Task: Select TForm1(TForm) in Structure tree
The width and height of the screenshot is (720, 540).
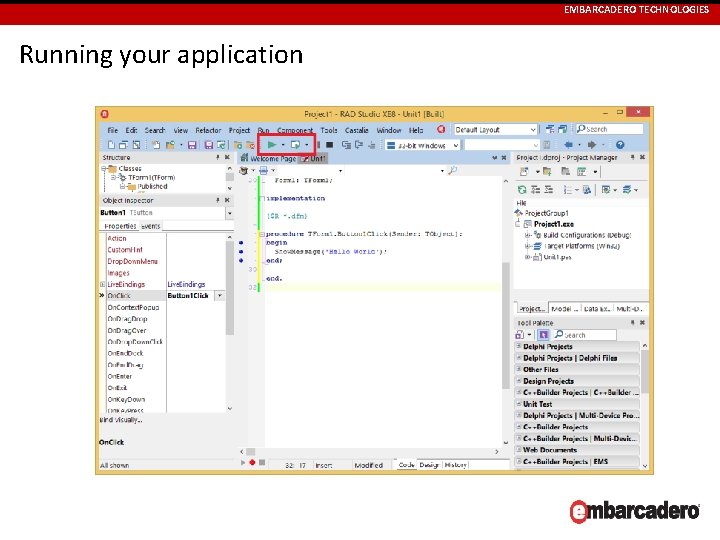Action: [x=152, y=177]
